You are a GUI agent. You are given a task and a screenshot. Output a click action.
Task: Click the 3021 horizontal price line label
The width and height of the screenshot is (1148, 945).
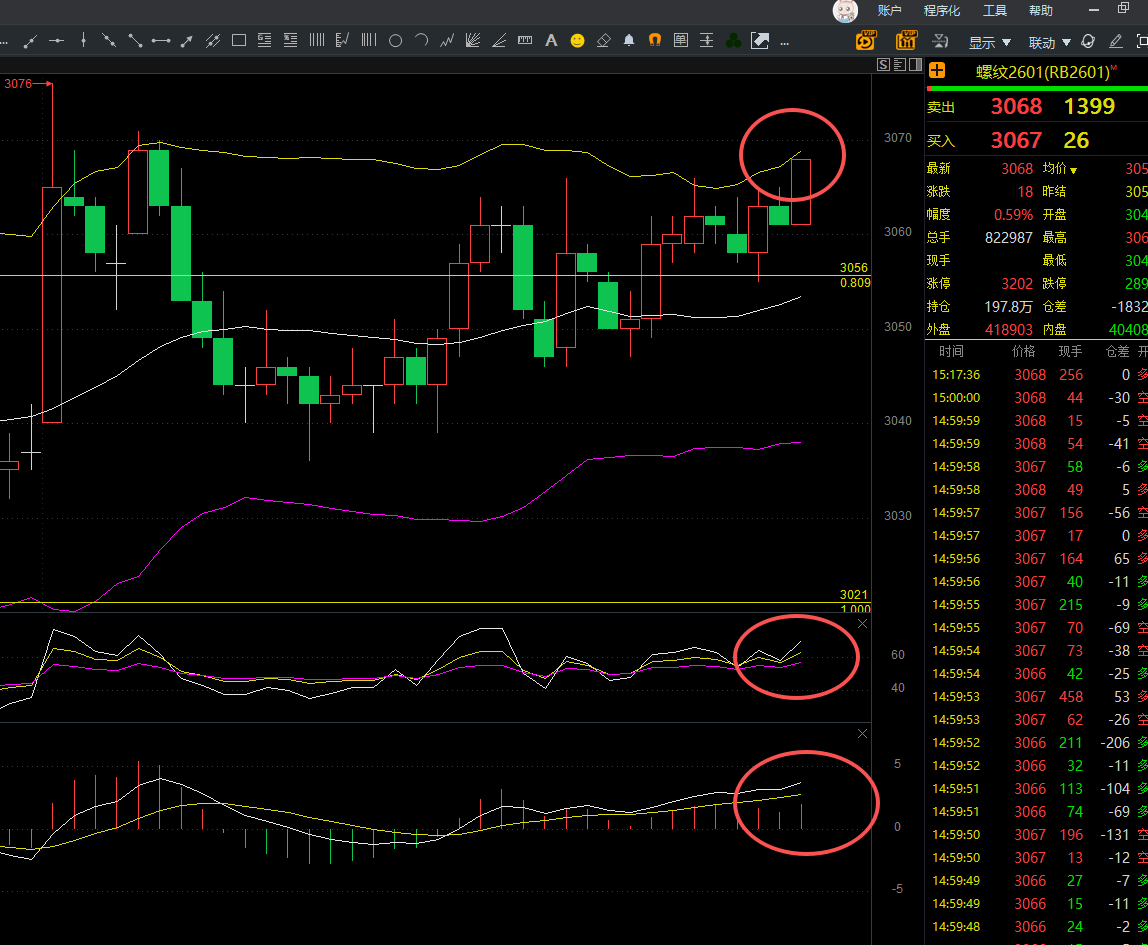coord(854,595)
